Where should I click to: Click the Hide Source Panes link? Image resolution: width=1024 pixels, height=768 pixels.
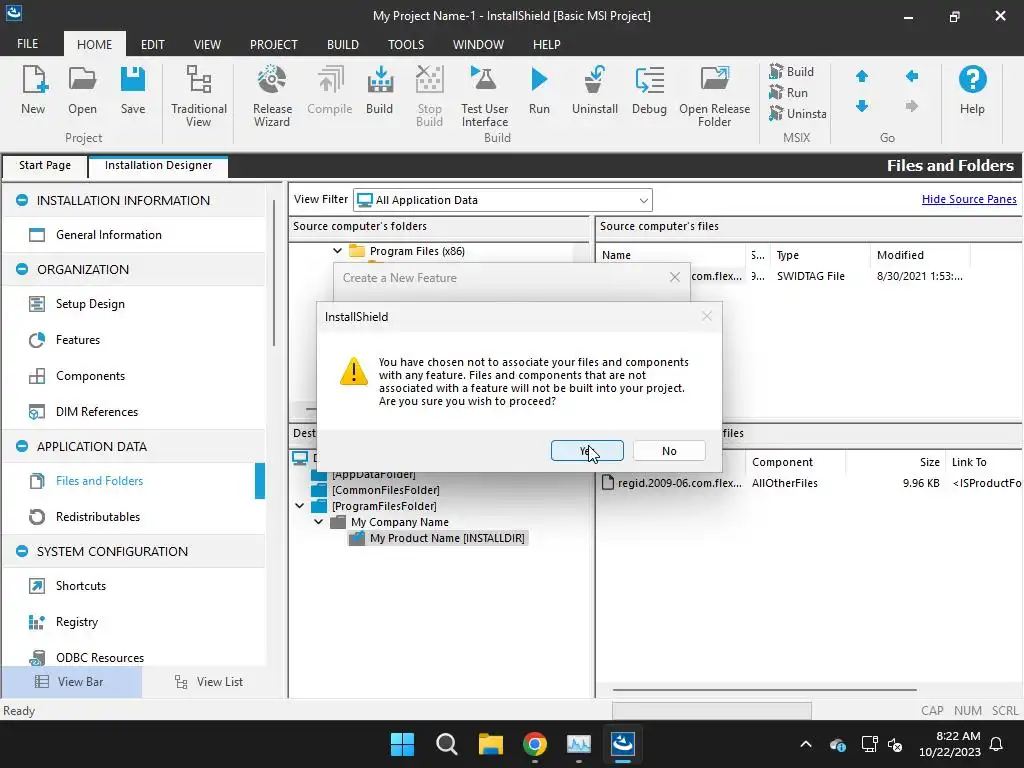[x=969, y=199]
